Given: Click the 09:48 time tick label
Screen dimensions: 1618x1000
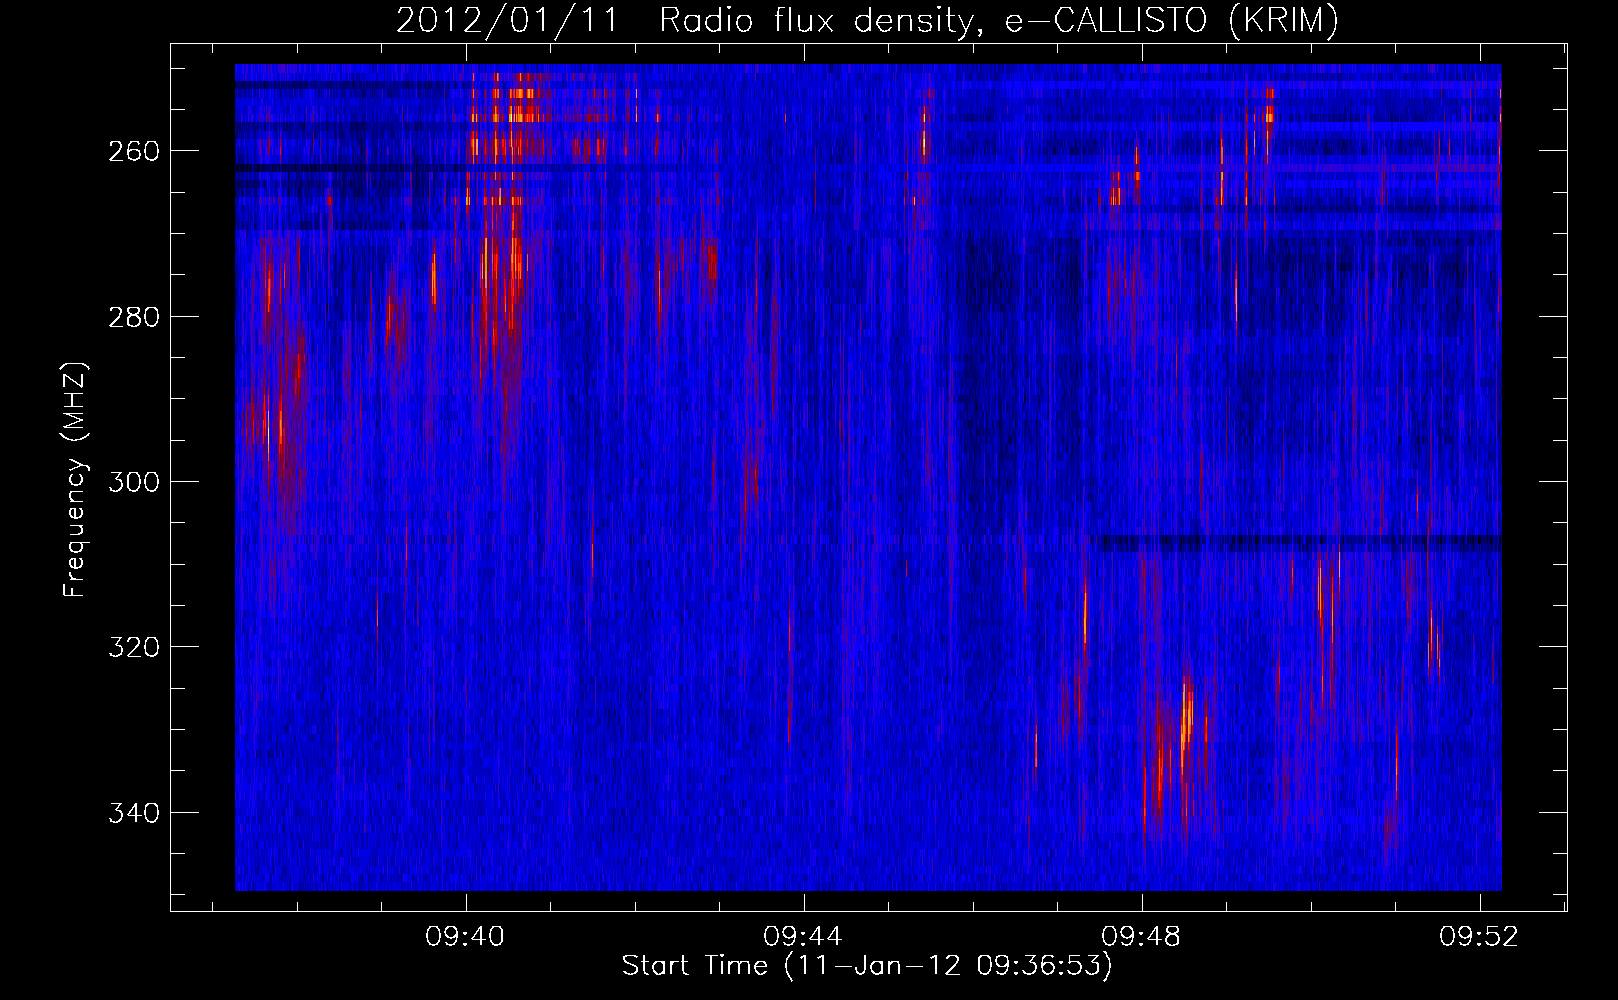Looking at the screenshot, I should 1141,937.
